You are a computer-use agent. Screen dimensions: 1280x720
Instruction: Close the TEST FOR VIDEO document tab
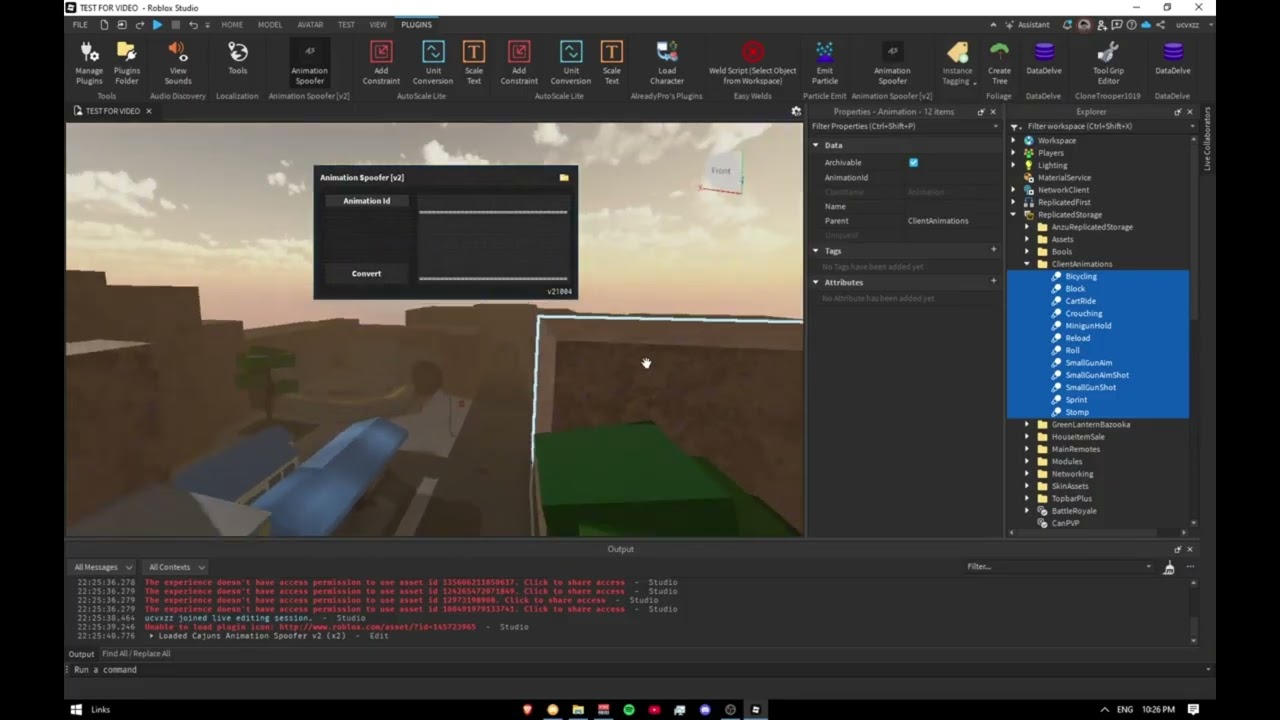coord(149,111)
